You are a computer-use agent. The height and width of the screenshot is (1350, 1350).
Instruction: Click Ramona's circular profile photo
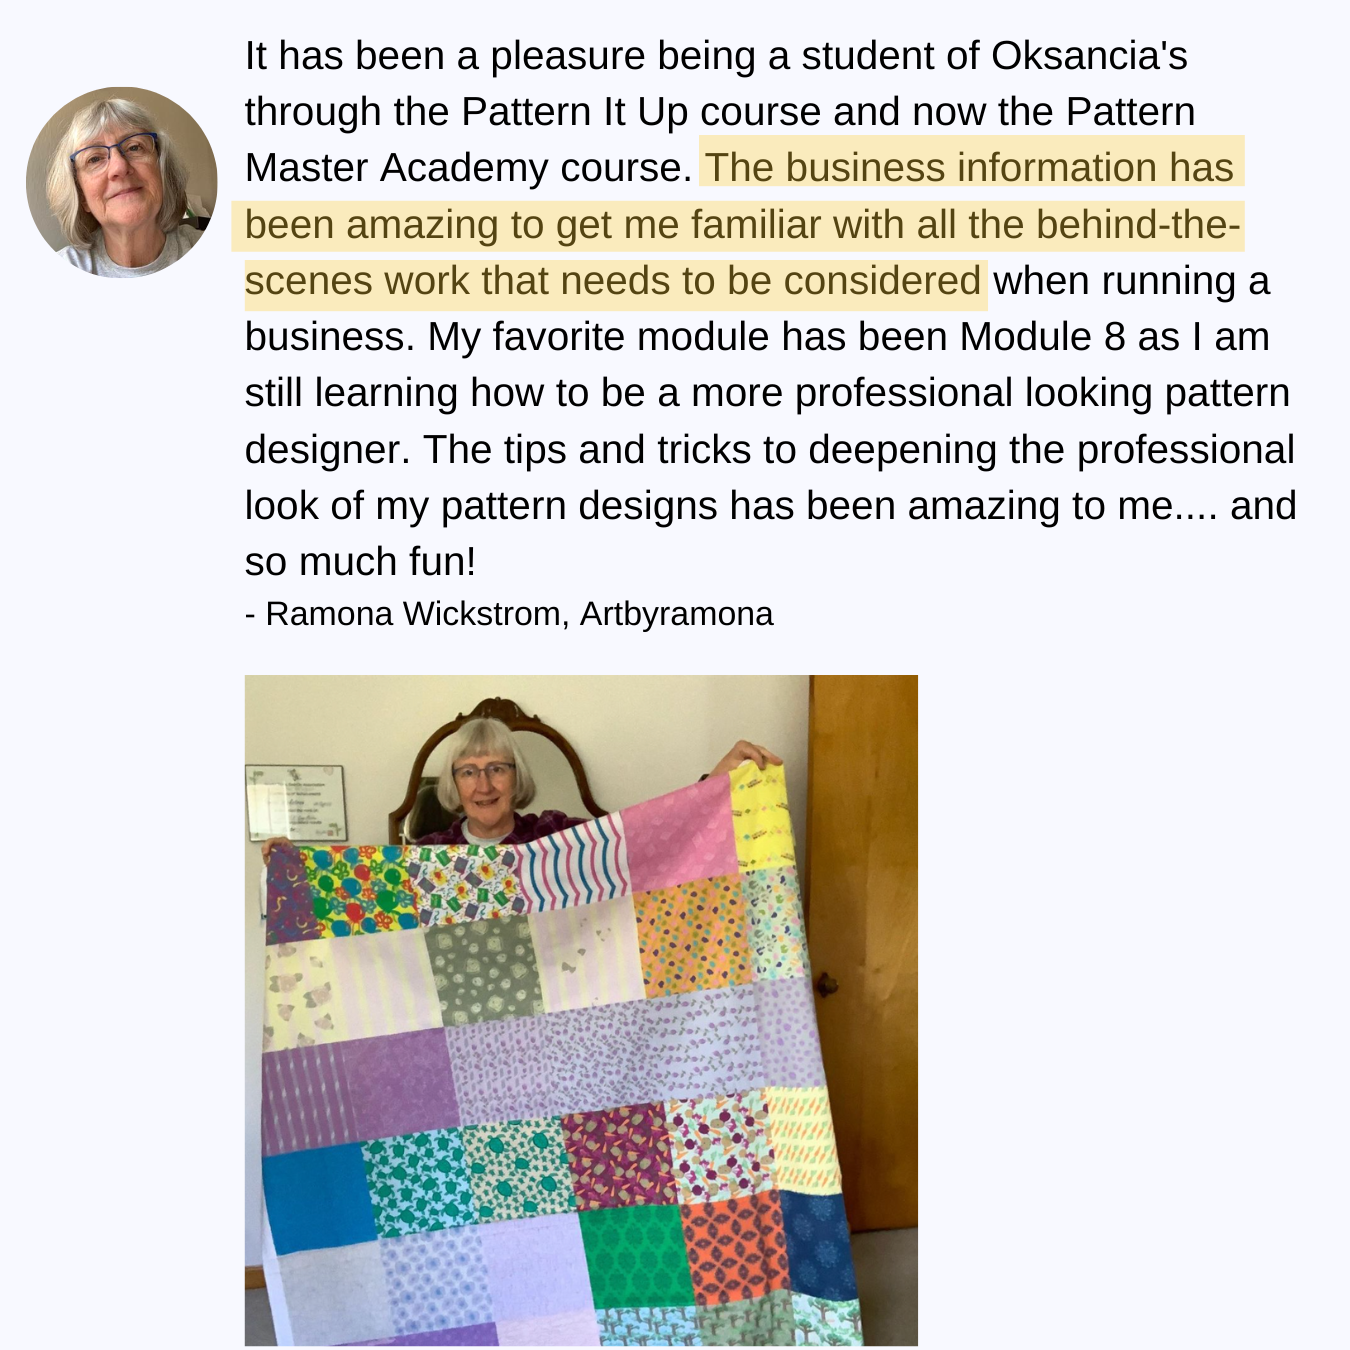[x=122, y=182]
